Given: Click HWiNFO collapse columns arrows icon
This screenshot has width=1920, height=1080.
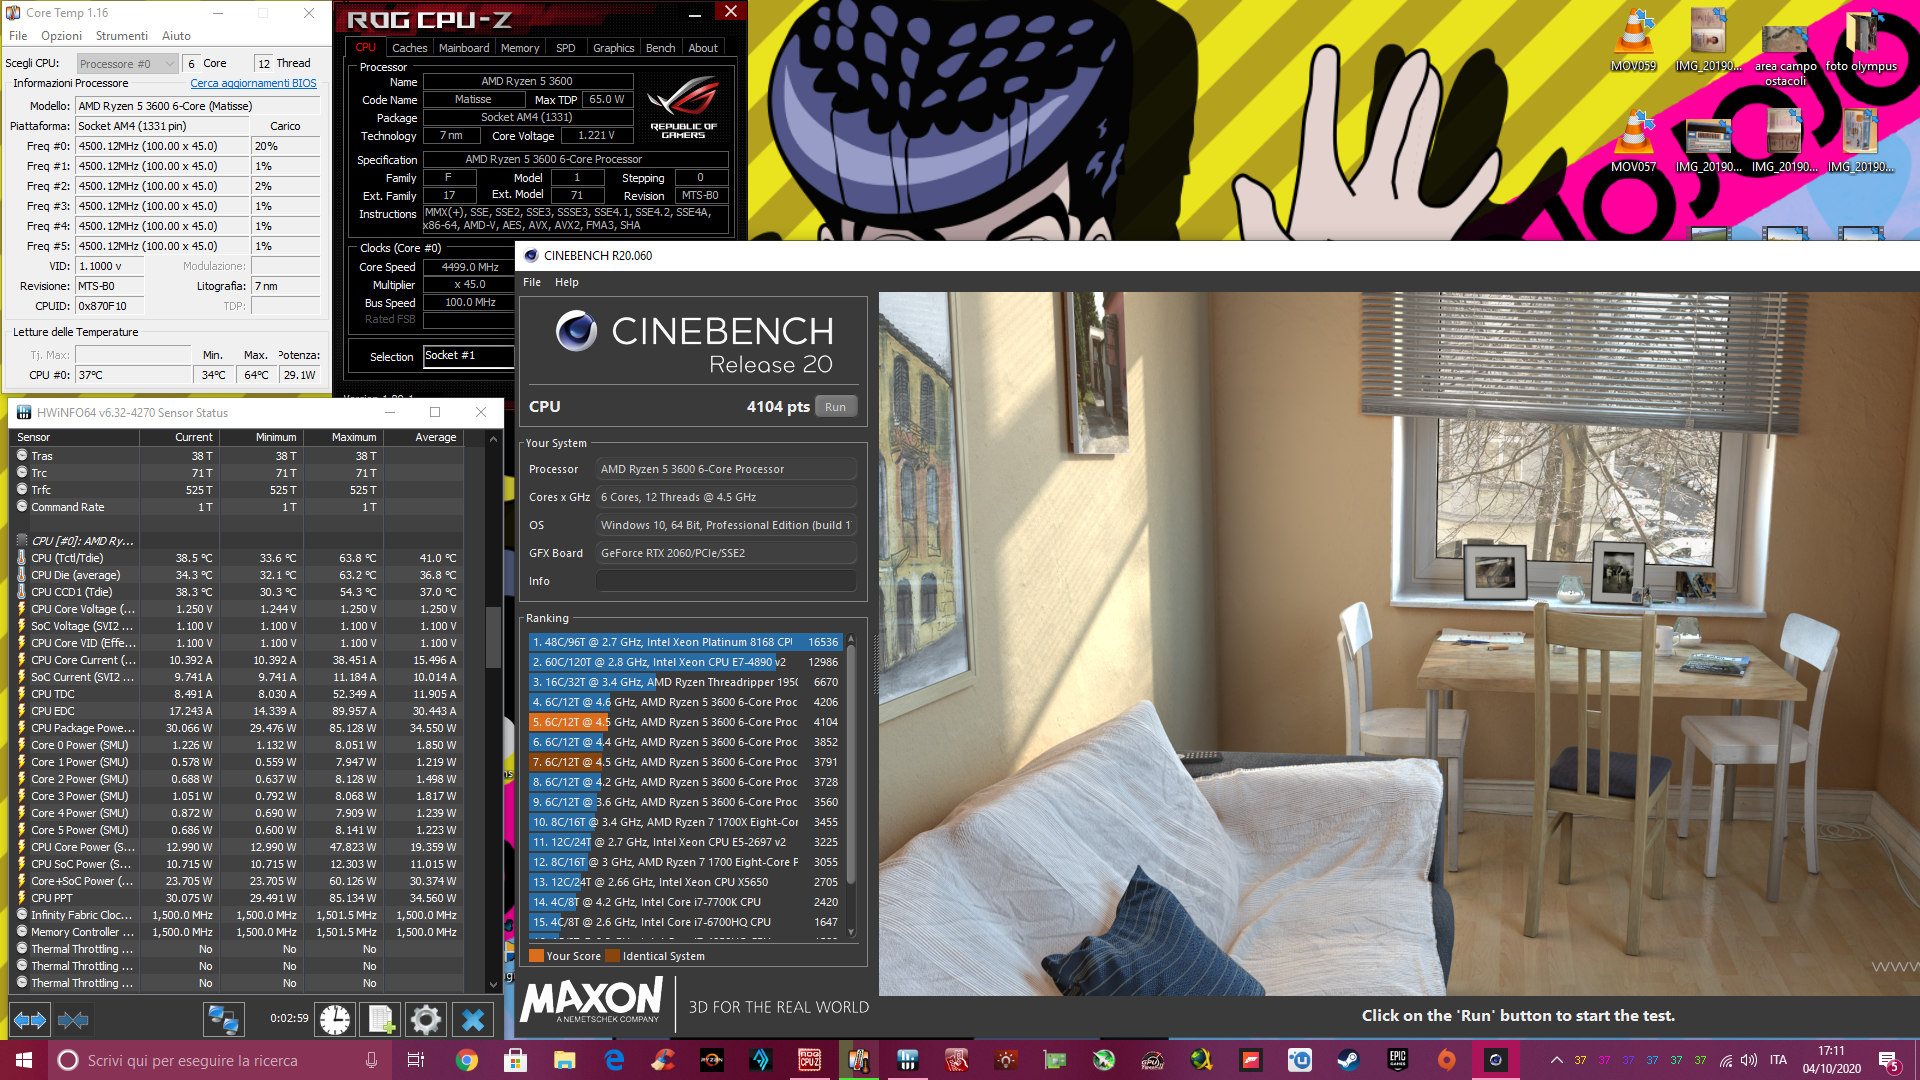Looking at the screenshot, I should [x=73, y=1020].
